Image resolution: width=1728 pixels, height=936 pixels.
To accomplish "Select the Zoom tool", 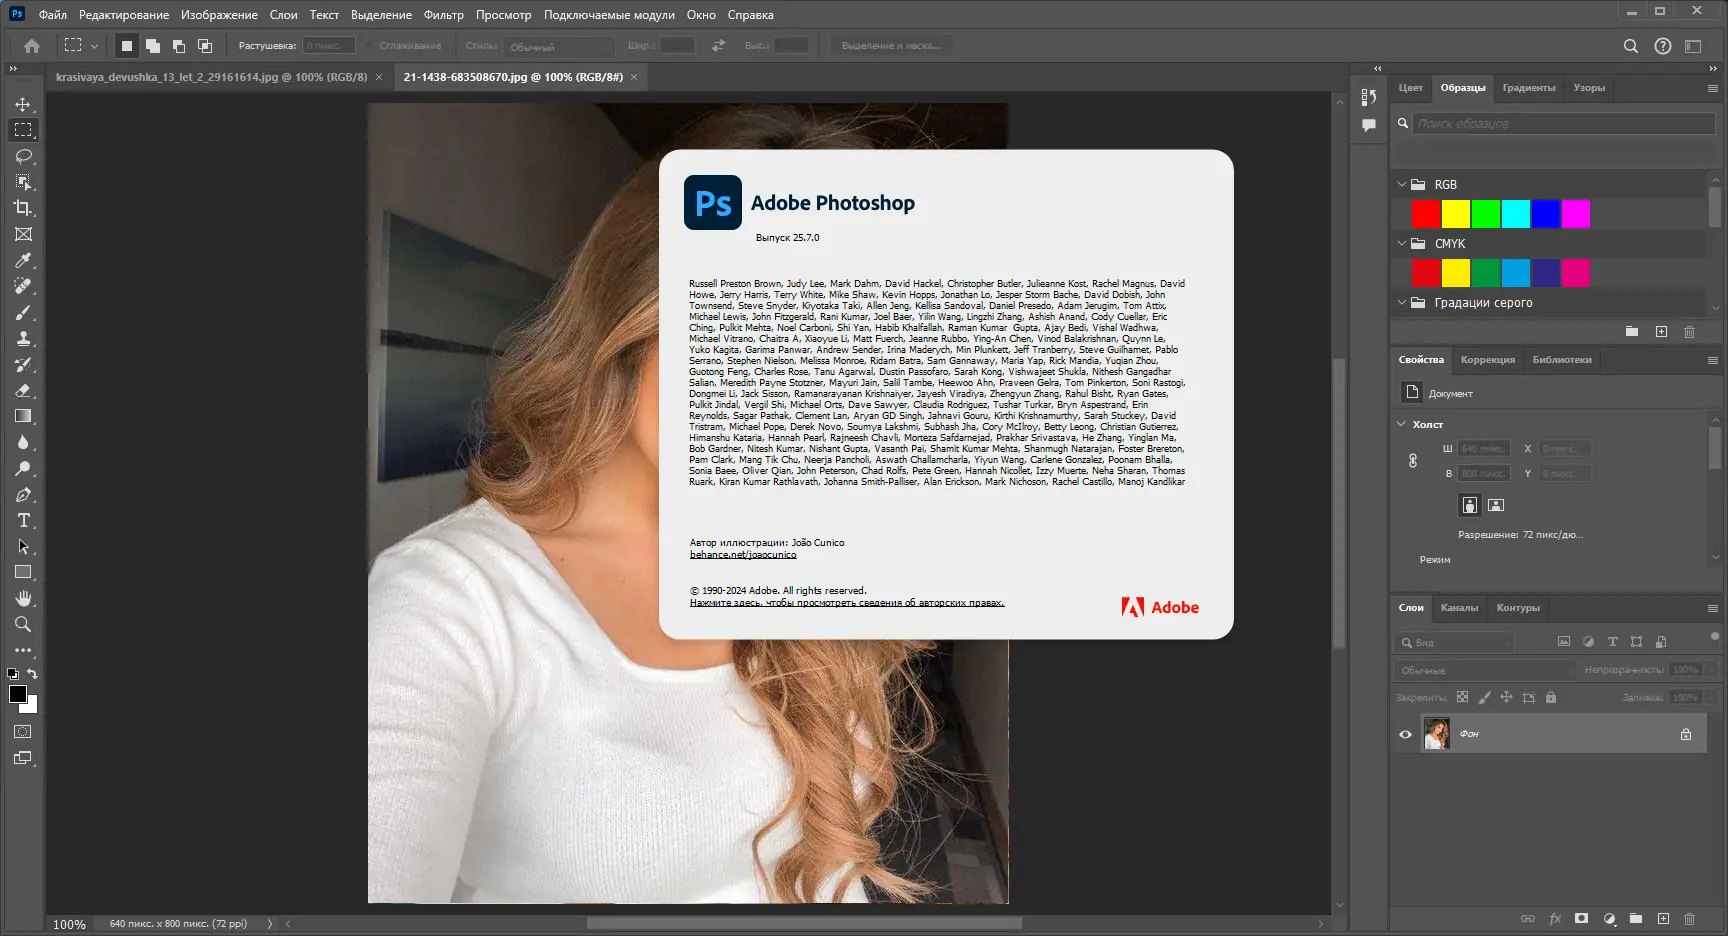I will coord(23,624).
